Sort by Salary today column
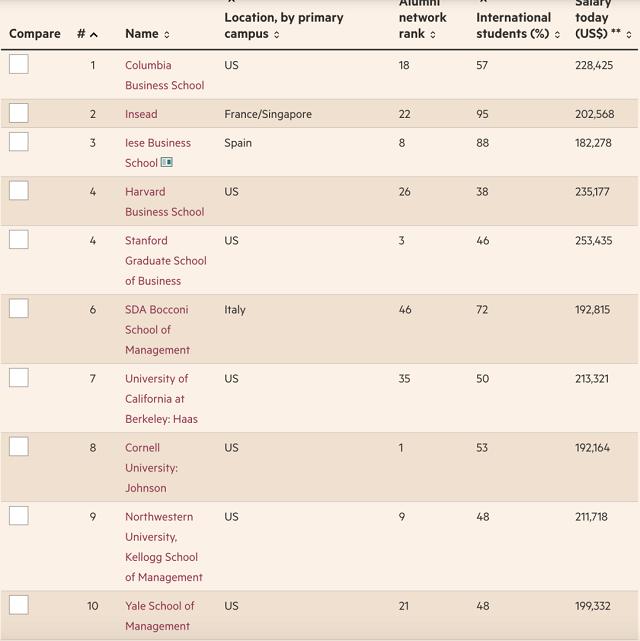This screenshot has height=641, width=640. point(629,35)
